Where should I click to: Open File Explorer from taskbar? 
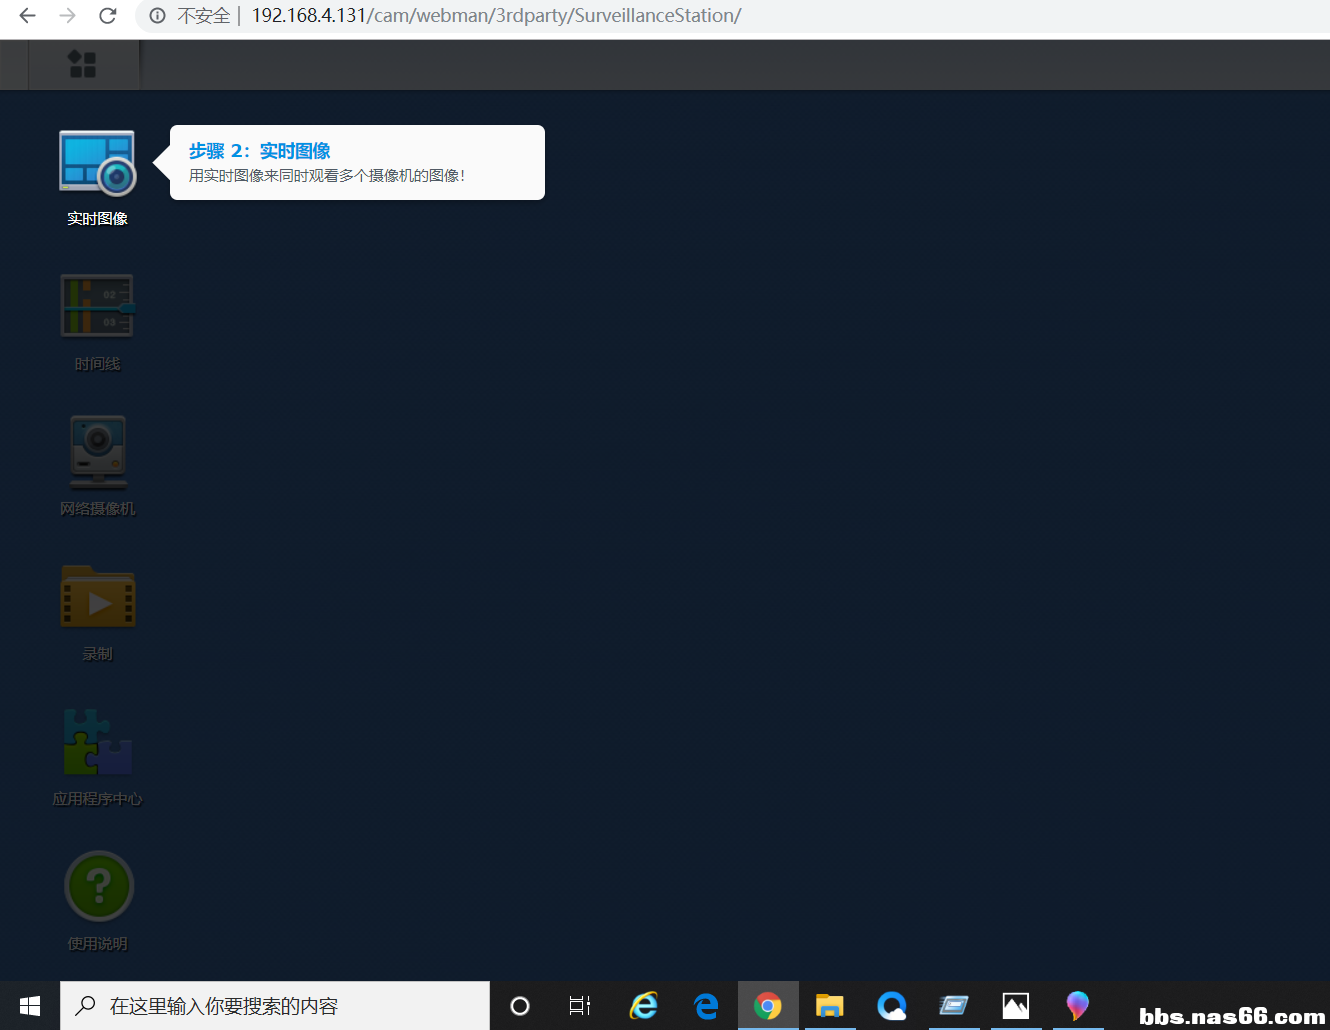click(830, 1006)
